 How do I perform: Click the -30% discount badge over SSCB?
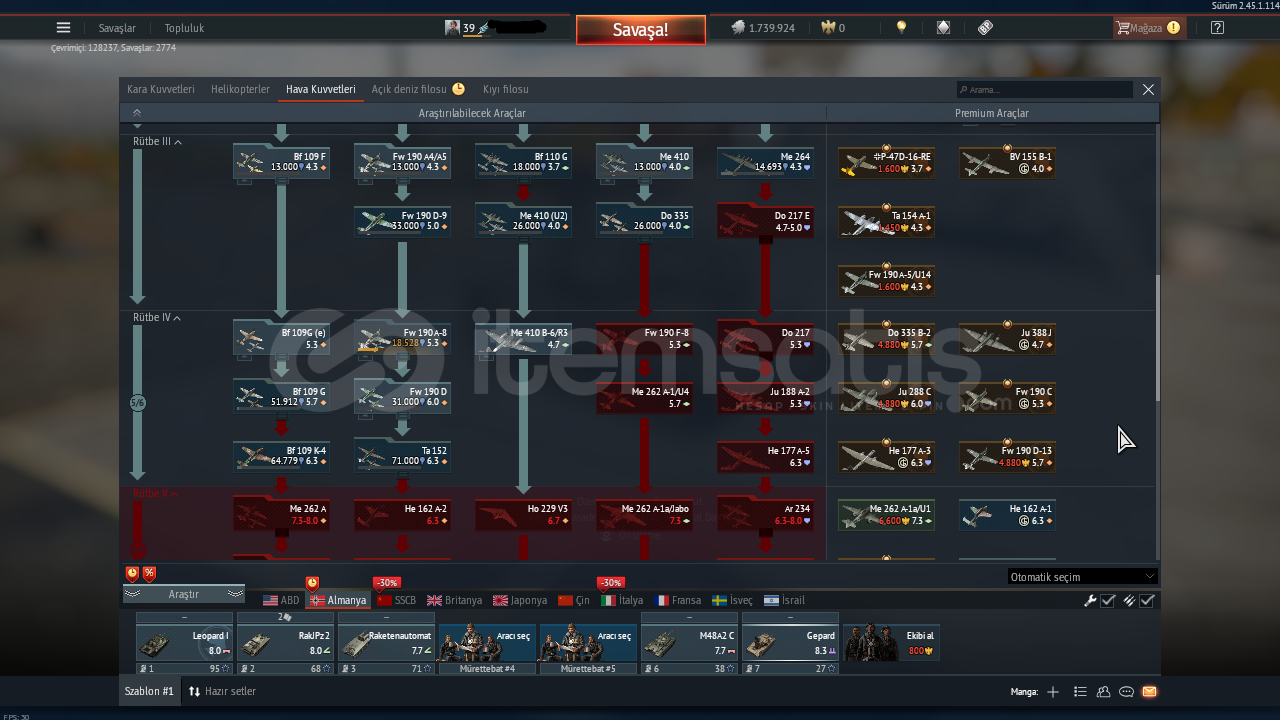pos(386,582)
